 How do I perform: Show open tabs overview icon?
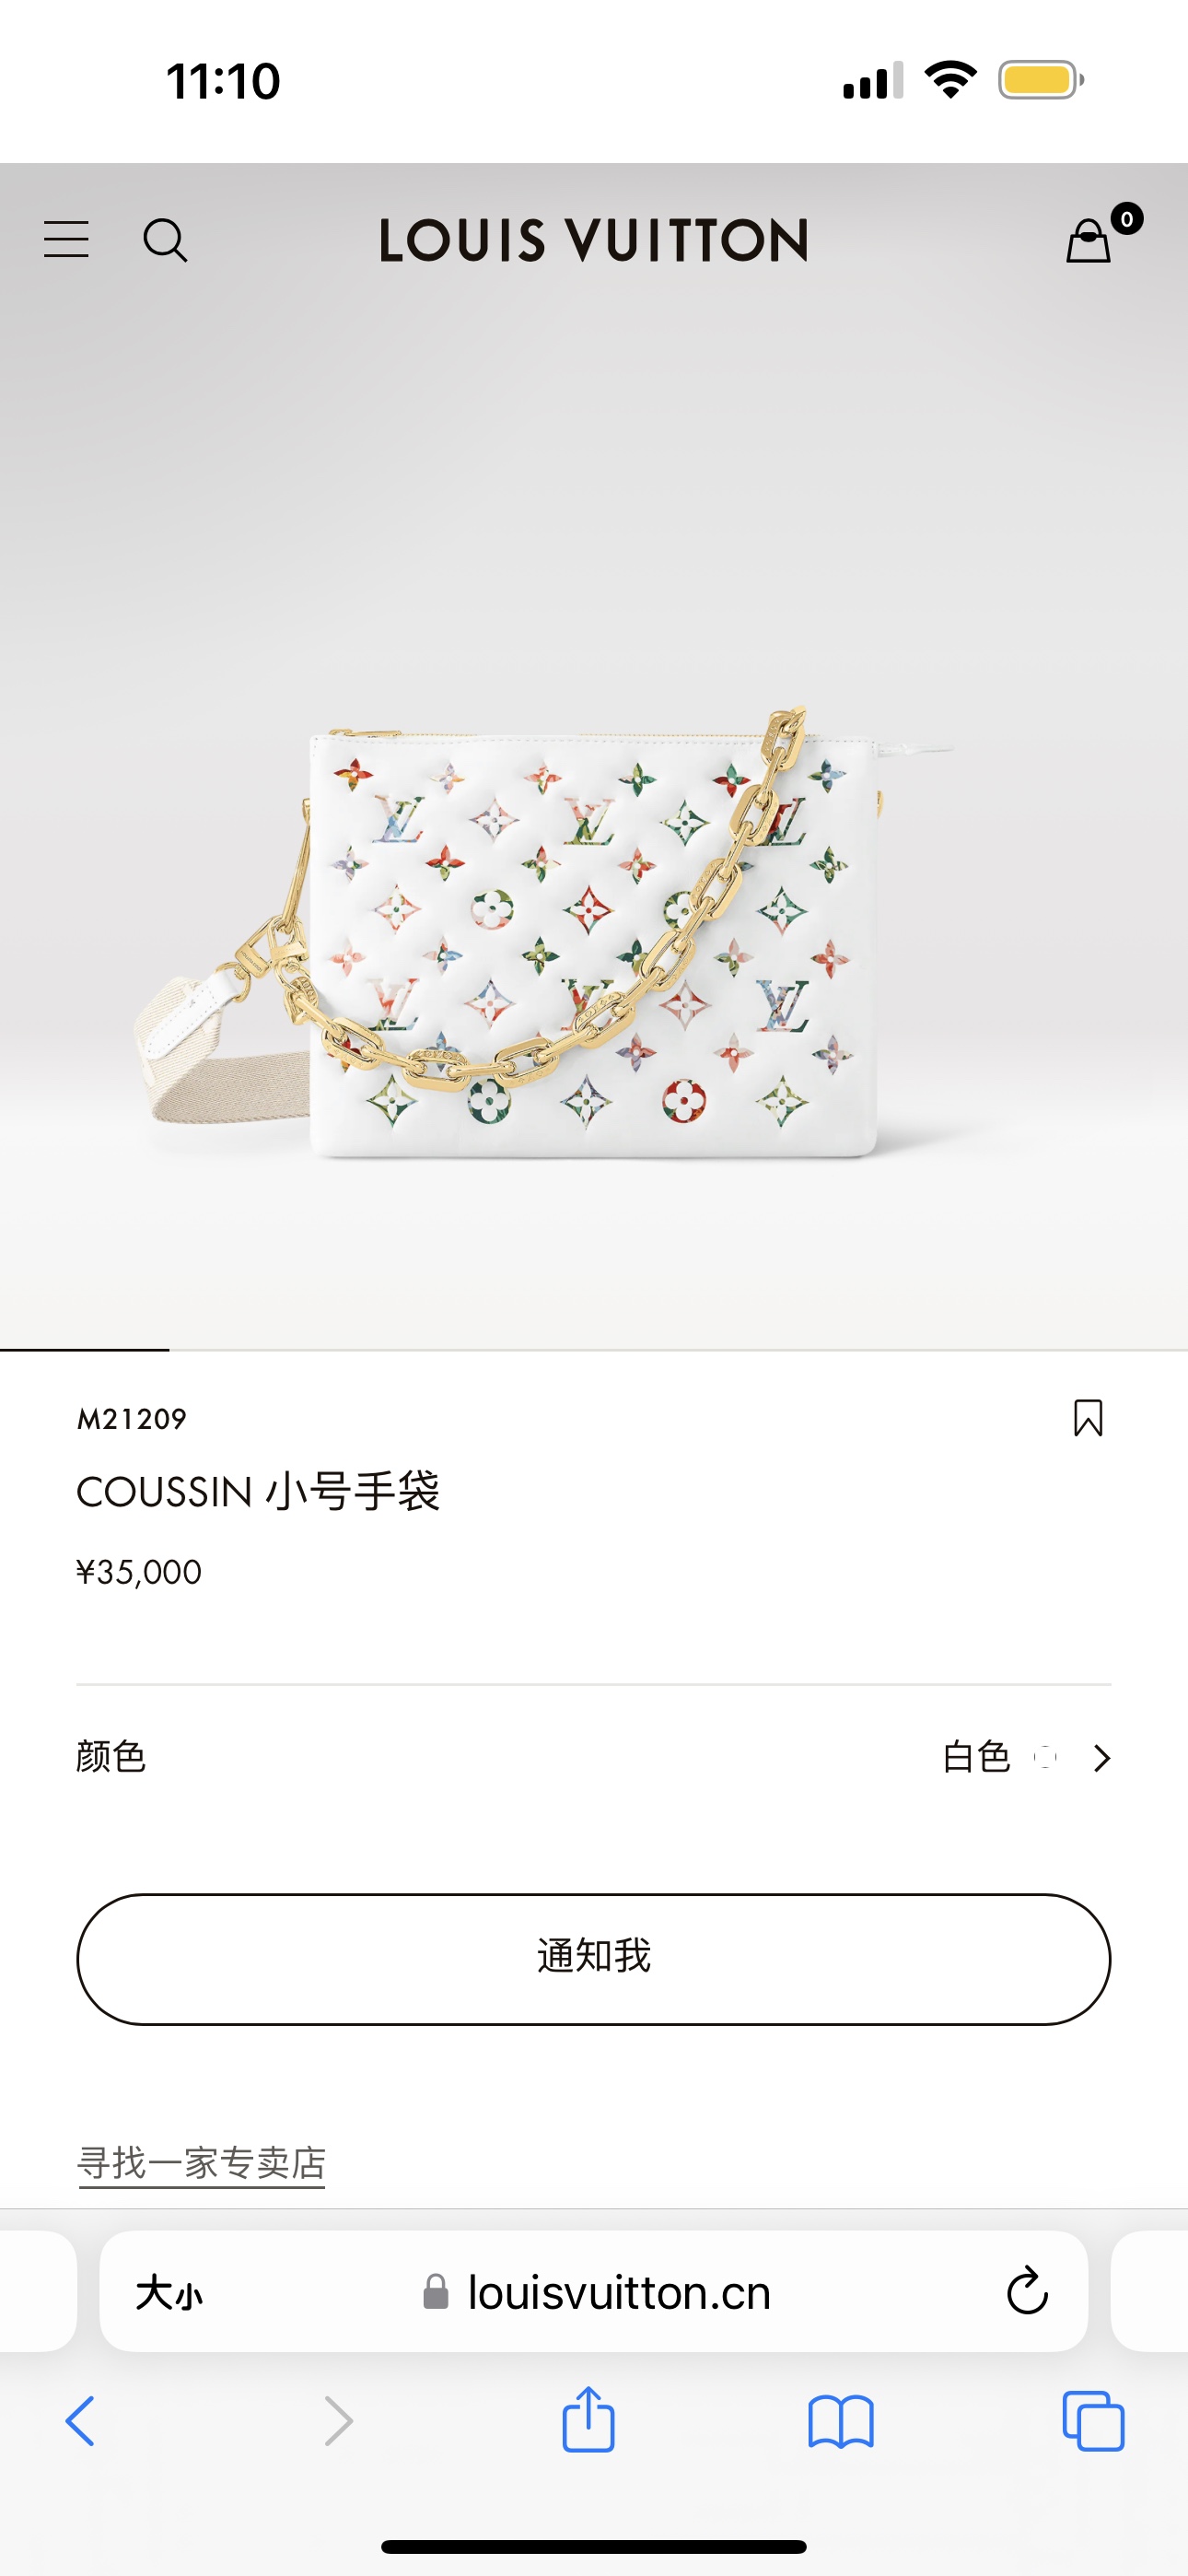coord(1093,2421)
